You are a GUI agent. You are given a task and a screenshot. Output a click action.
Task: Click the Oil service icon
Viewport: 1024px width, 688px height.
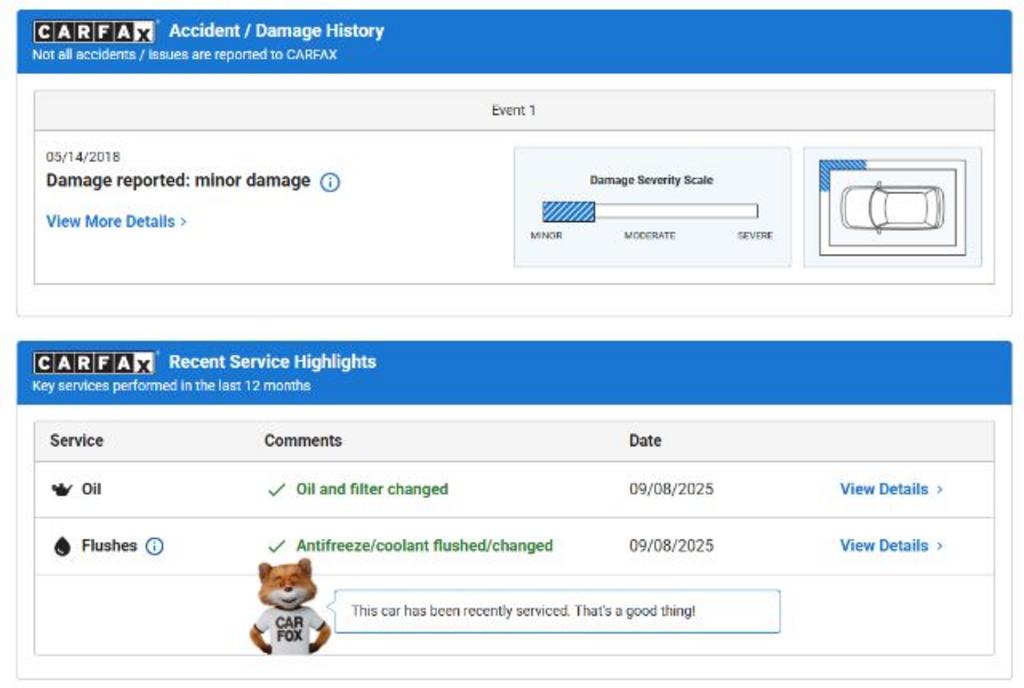tap(62, 490)
